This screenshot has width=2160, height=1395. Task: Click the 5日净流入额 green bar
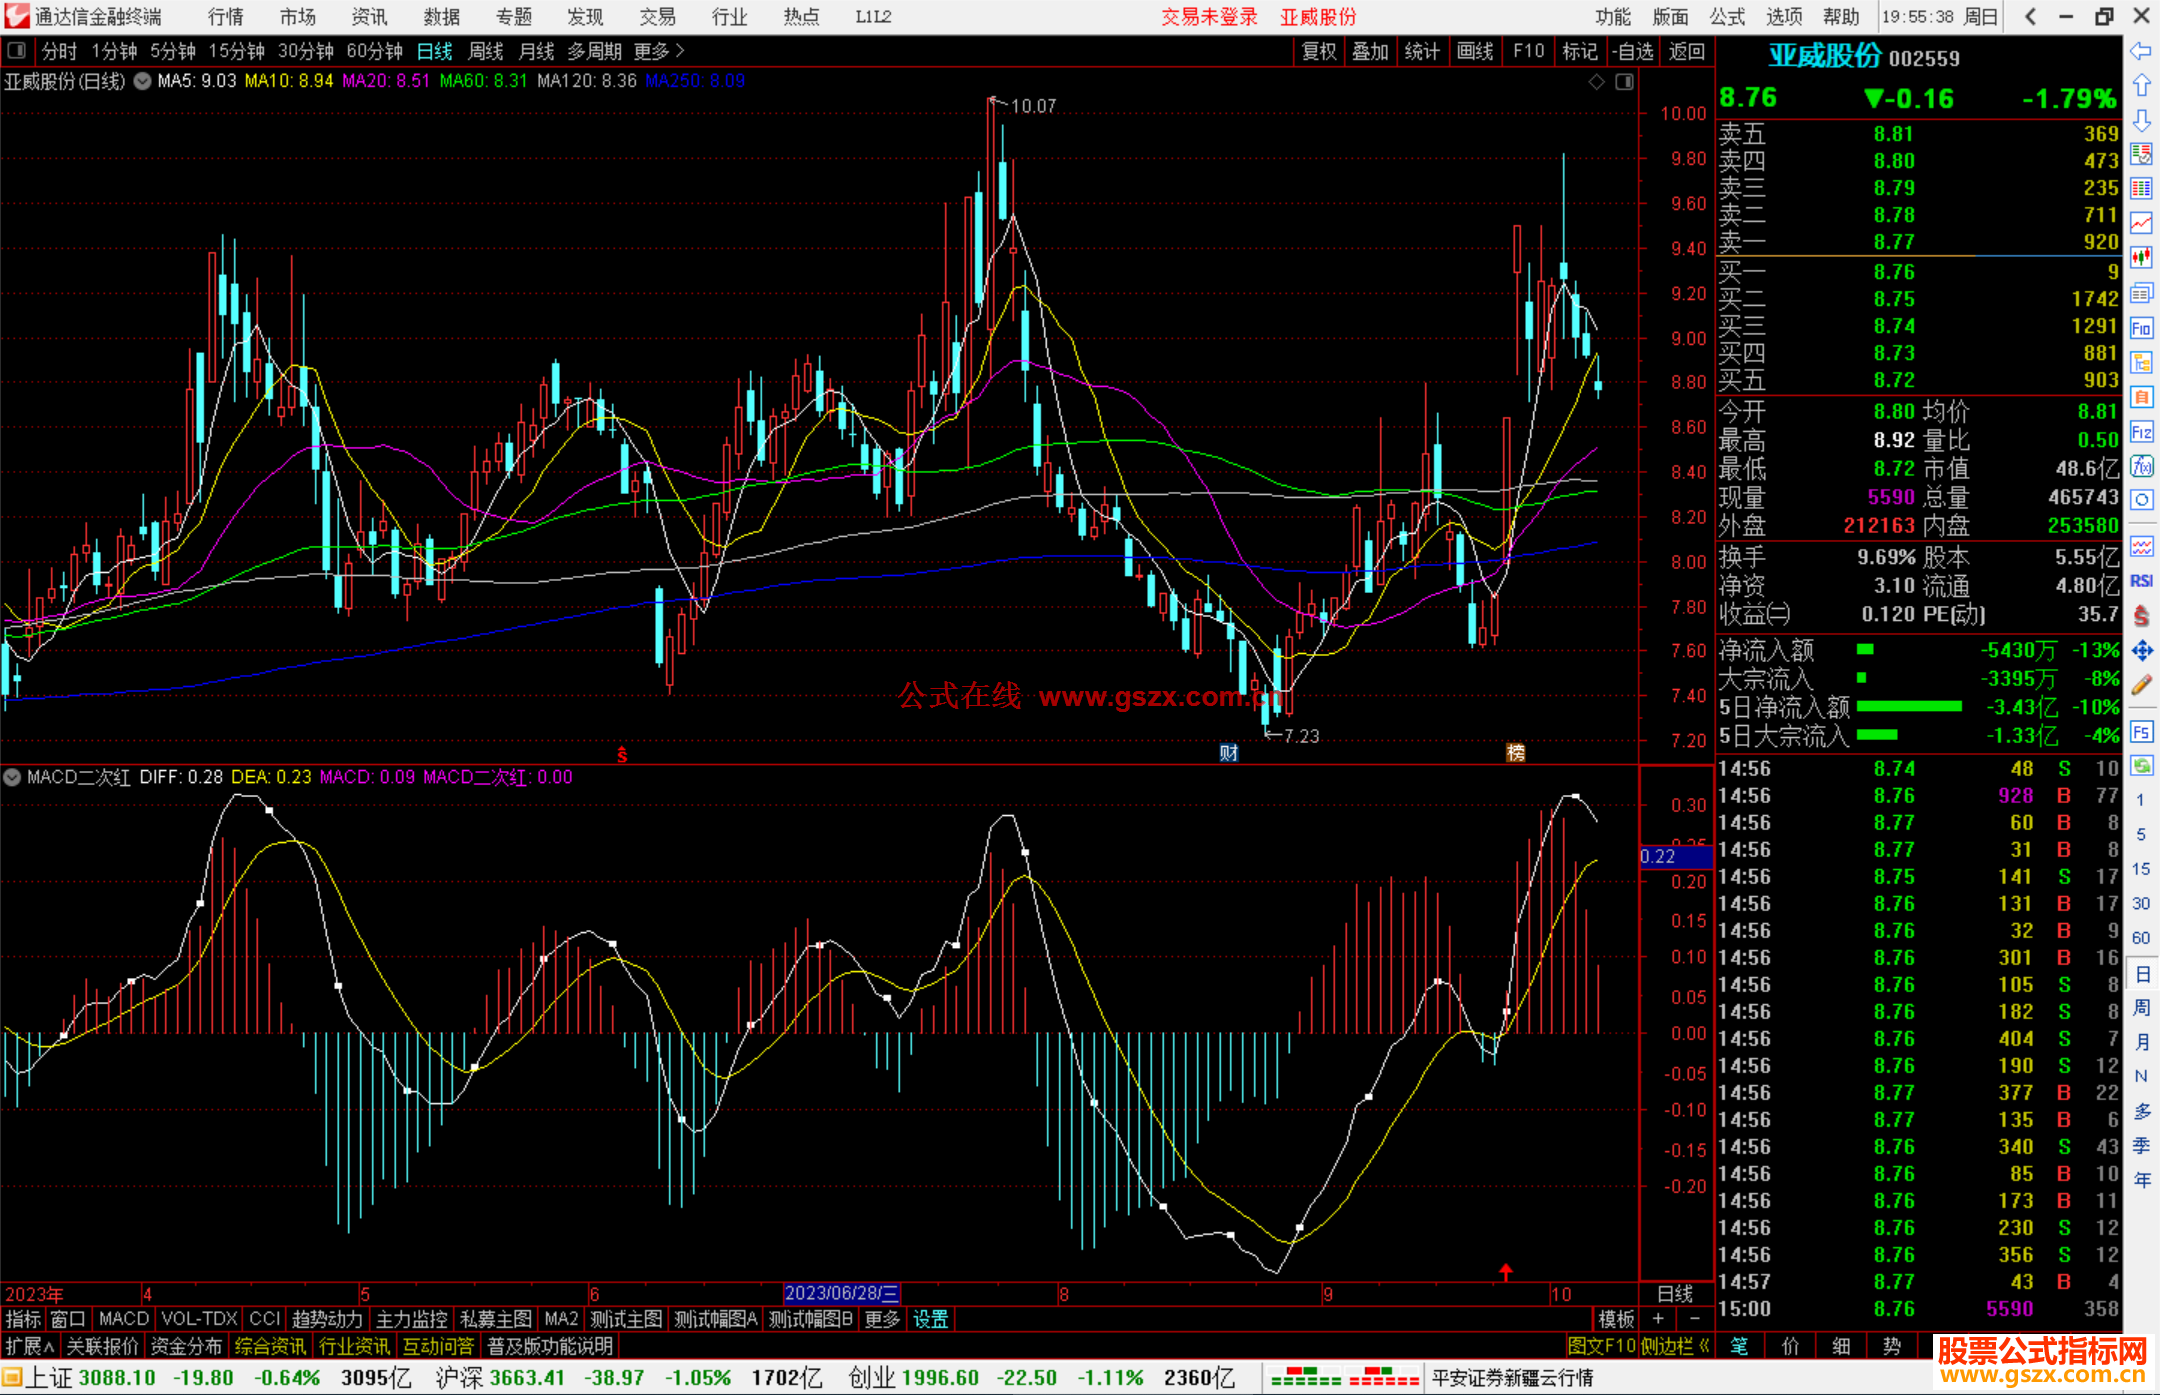point(1908,707)
